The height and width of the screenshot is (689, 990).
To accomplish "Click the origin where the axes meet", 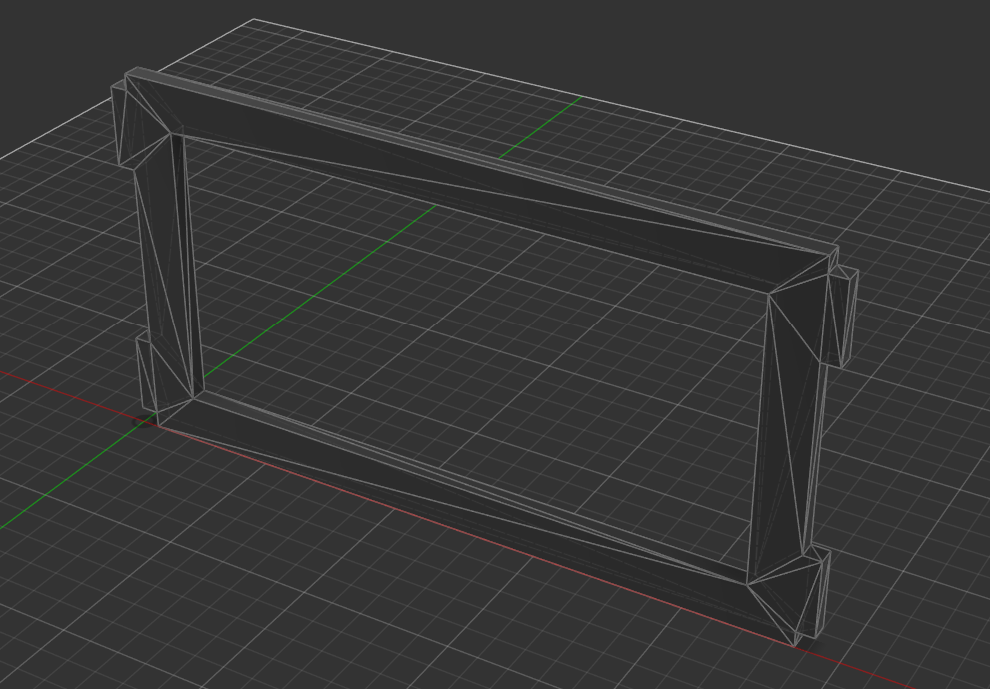I will coord(146,422).
